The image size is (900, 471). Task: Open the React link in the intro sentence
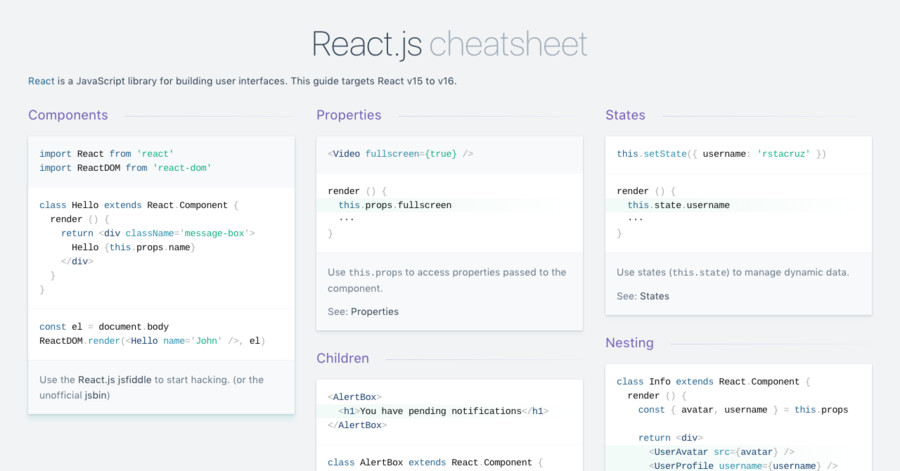(41, 81)
